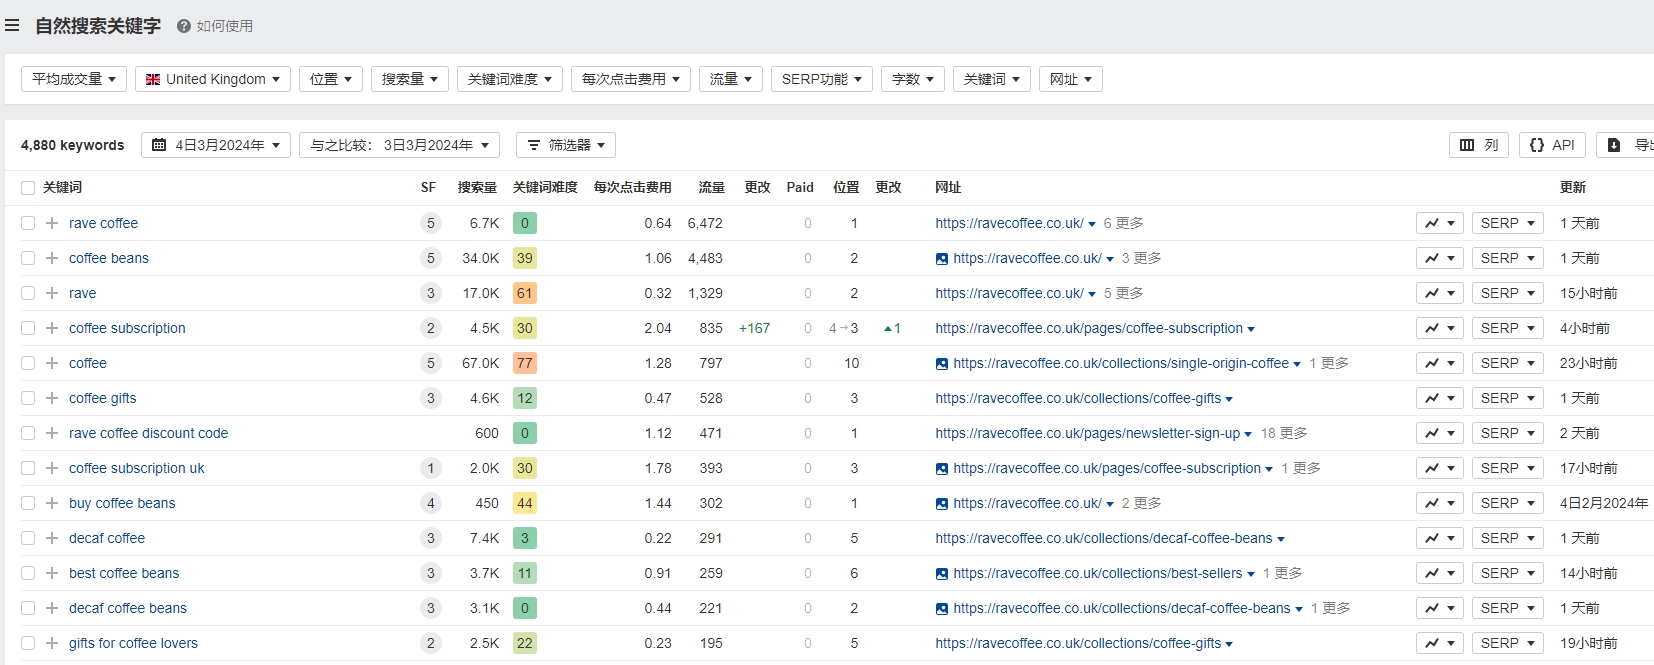Image resolution: width=1654 pixels, height=665 pixels.
Task: Open the 字数 word count dropdown
Action: coord(913,79)
